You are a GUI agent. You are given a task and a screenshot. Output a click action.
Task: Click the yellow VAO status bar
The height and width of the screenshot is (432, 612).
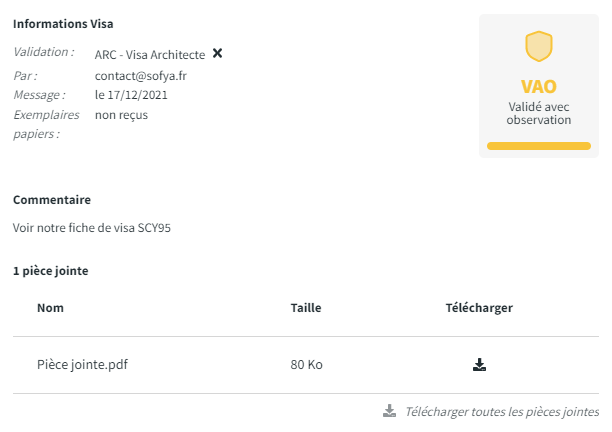click(538, 146)
